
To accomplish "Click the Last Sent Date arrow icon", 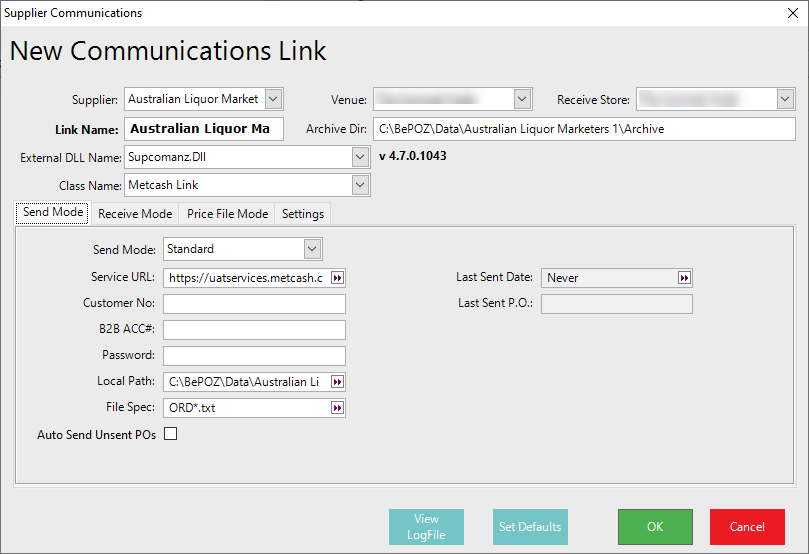I will (x=684, y=278).
